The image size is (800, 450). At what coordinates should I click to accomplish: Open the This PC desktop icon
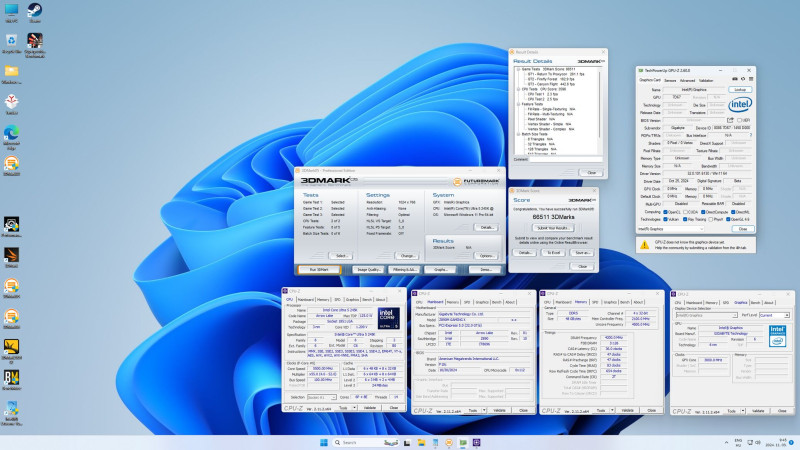pyautogui.click(x=11, y=11)
